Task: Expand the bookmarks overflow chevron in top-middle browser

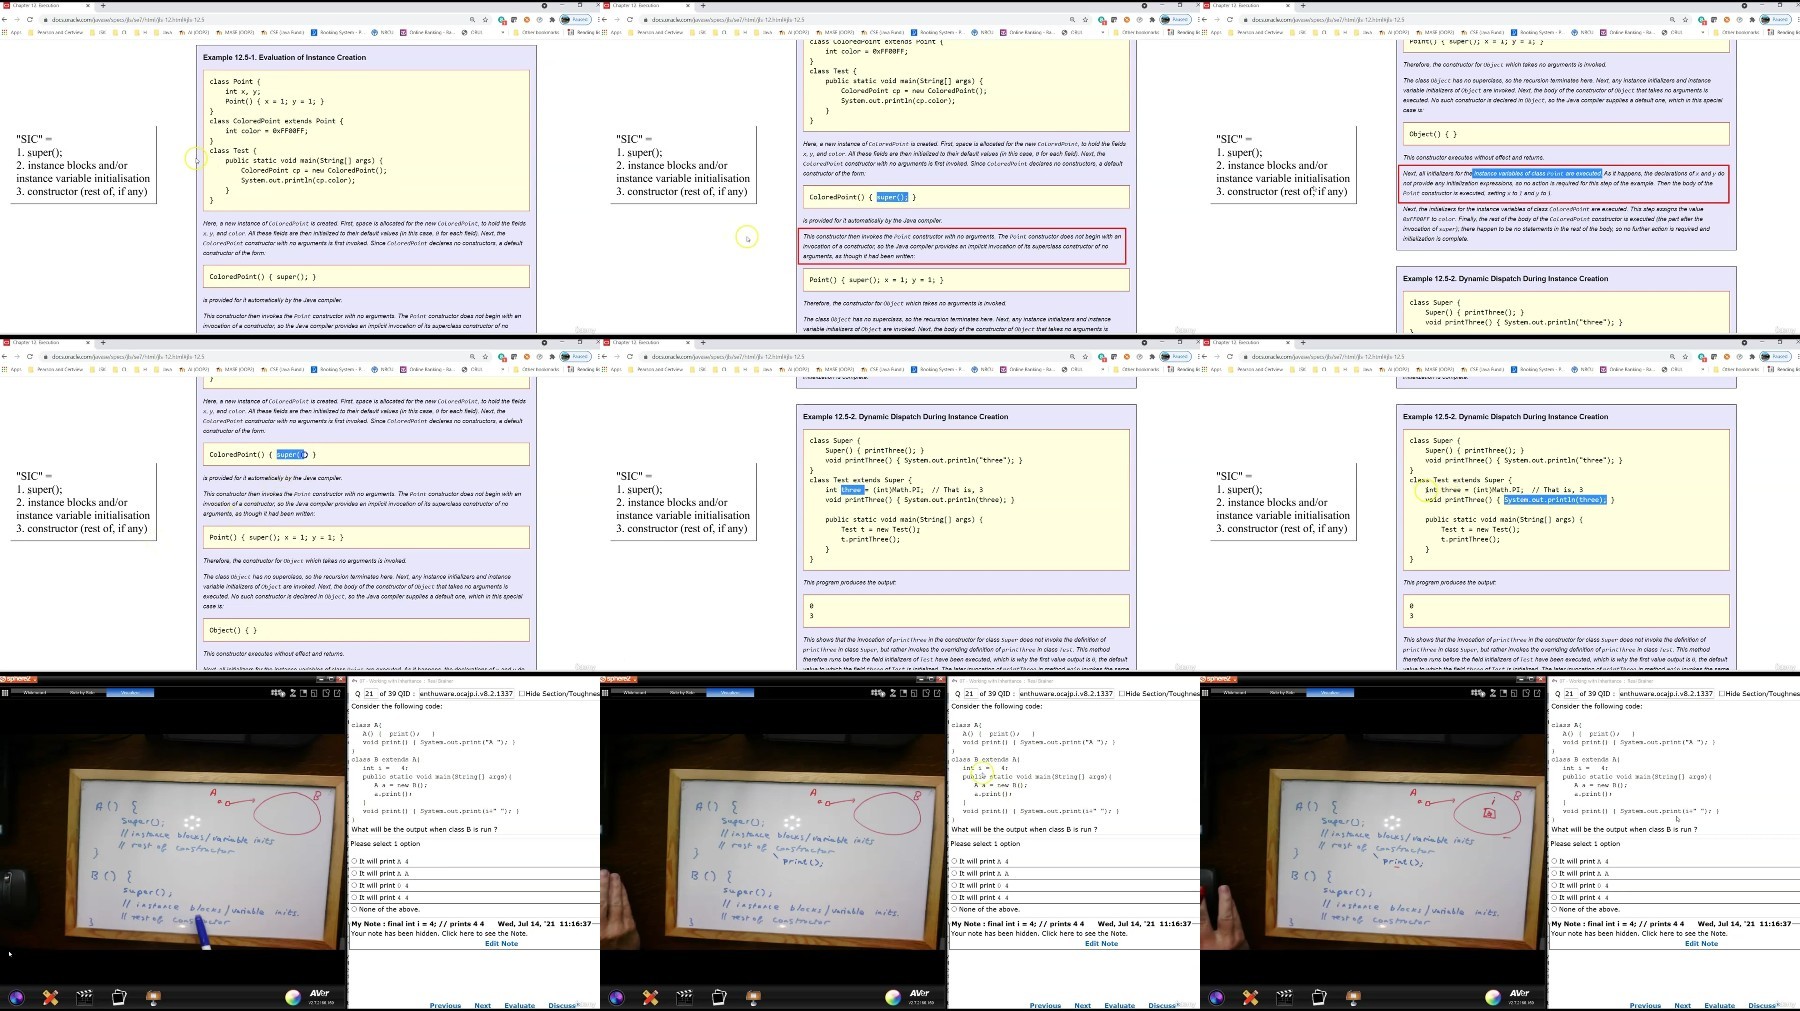Action: (x=1103, y=32)
